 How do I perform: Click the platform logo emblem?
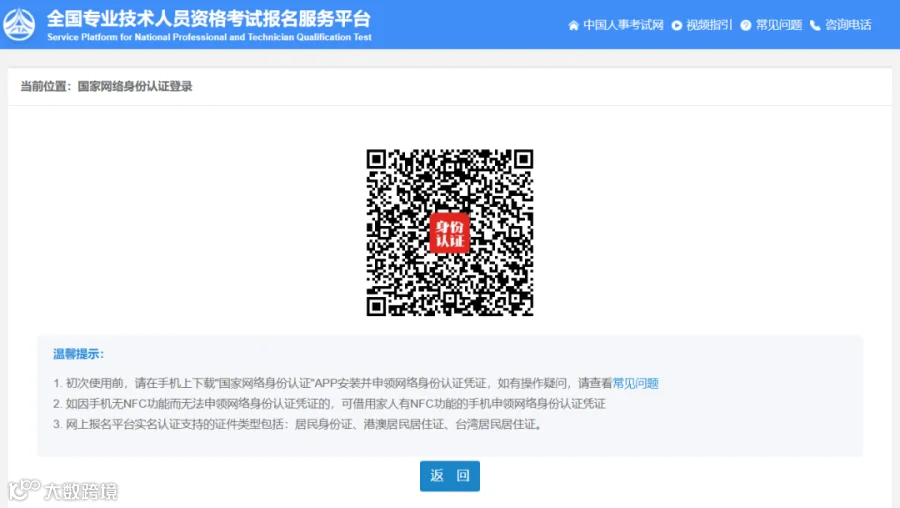[19, 25]
